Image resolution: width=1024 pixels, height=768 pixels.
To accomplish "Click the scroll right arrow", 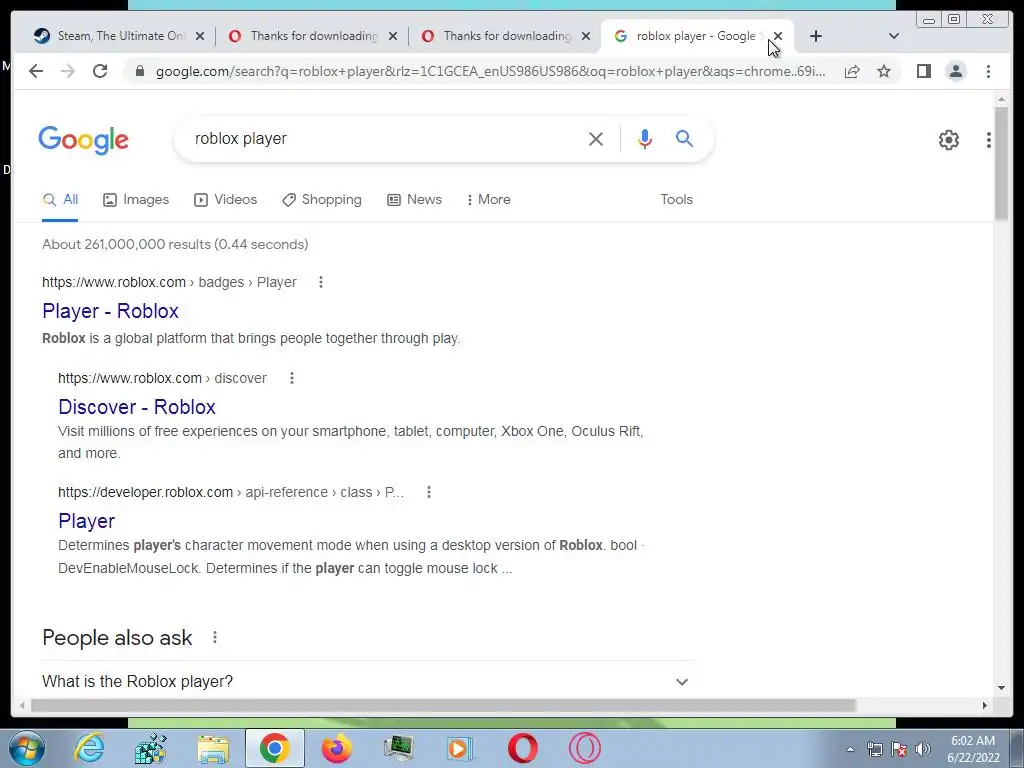I will [985, 705].
